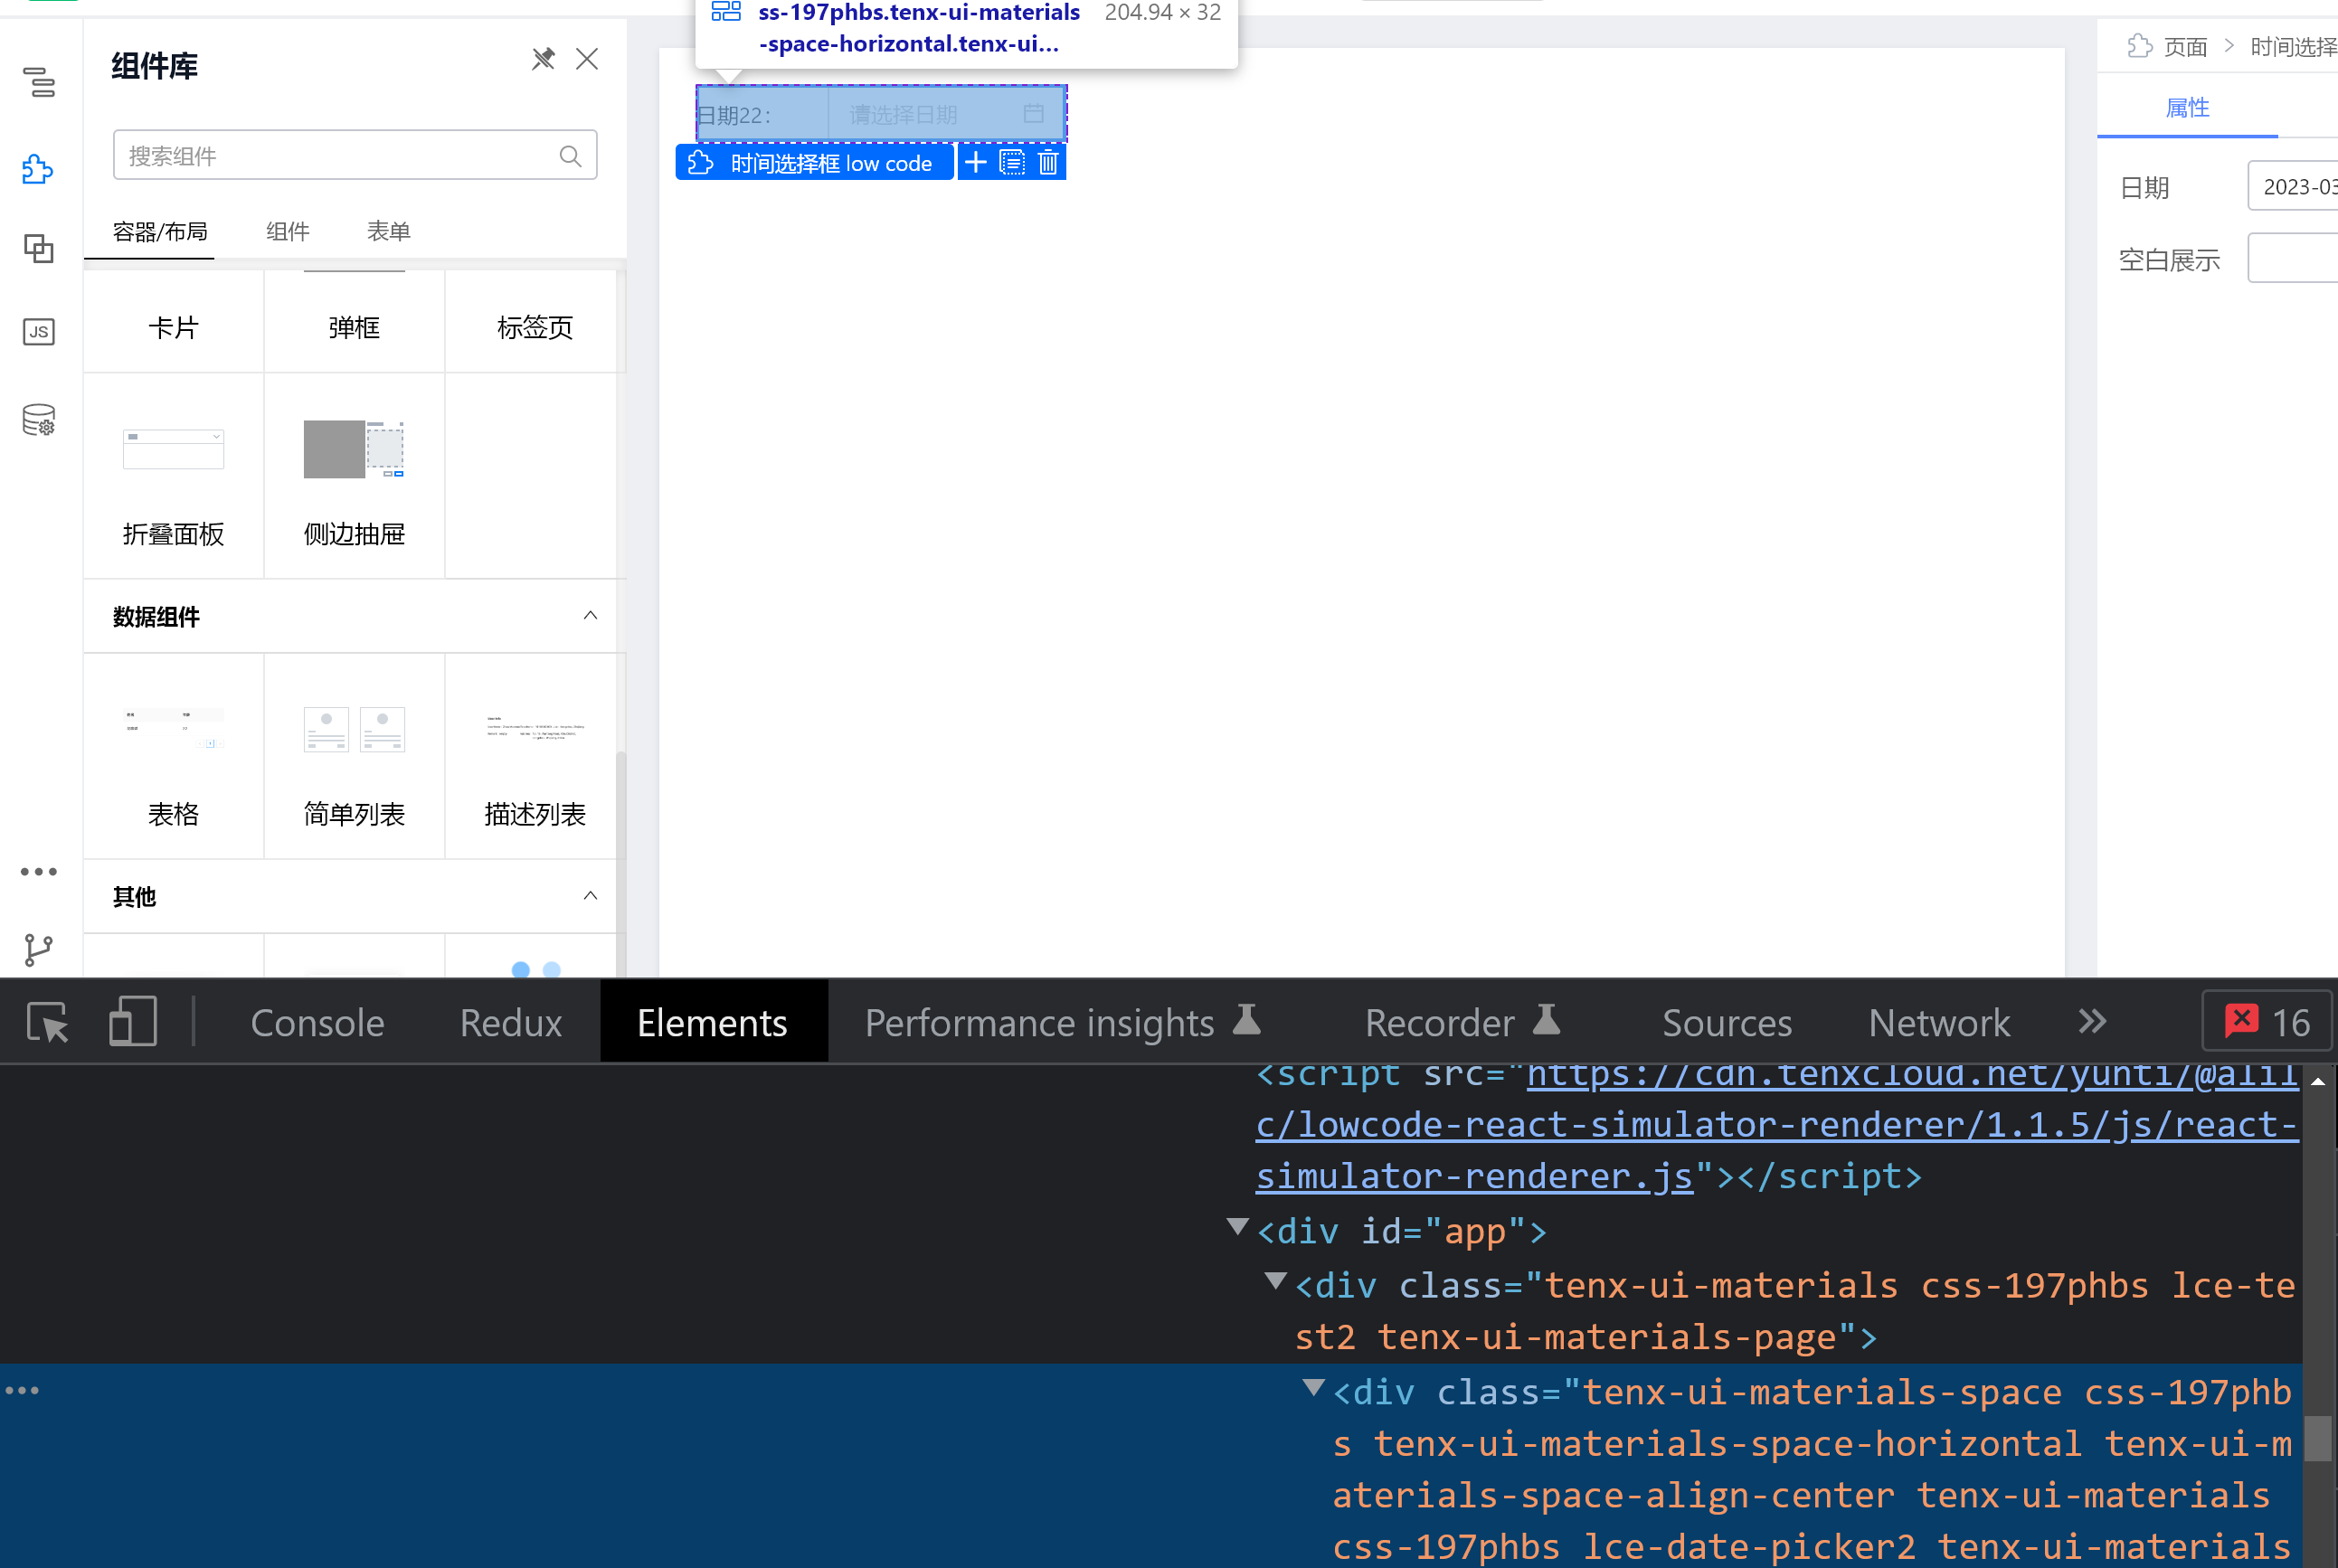Click the search magnifier icon
Screen dimensions: 2338x1568
pyautogui.click(x=570, y=156)
